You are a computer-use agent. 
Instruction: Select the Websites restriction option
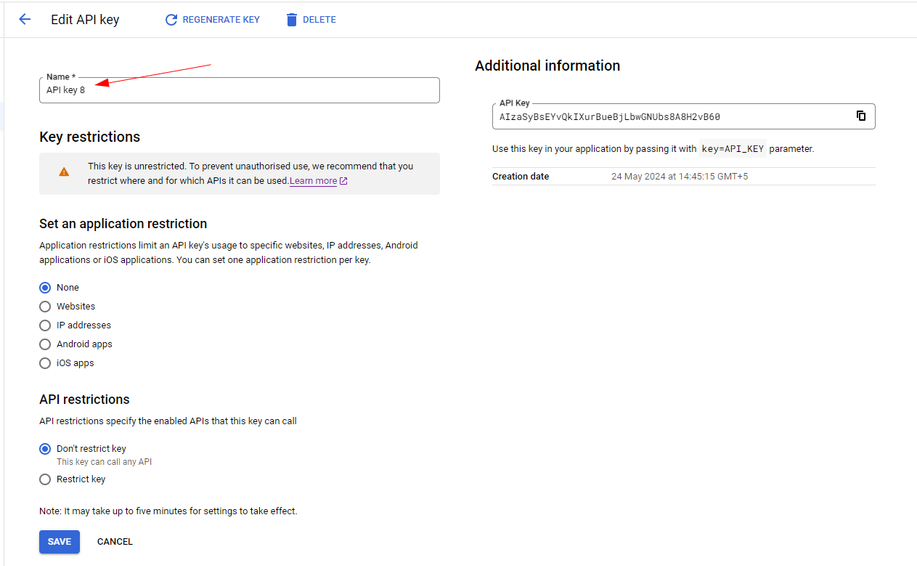pyautogui.click(x=45, y=306)
